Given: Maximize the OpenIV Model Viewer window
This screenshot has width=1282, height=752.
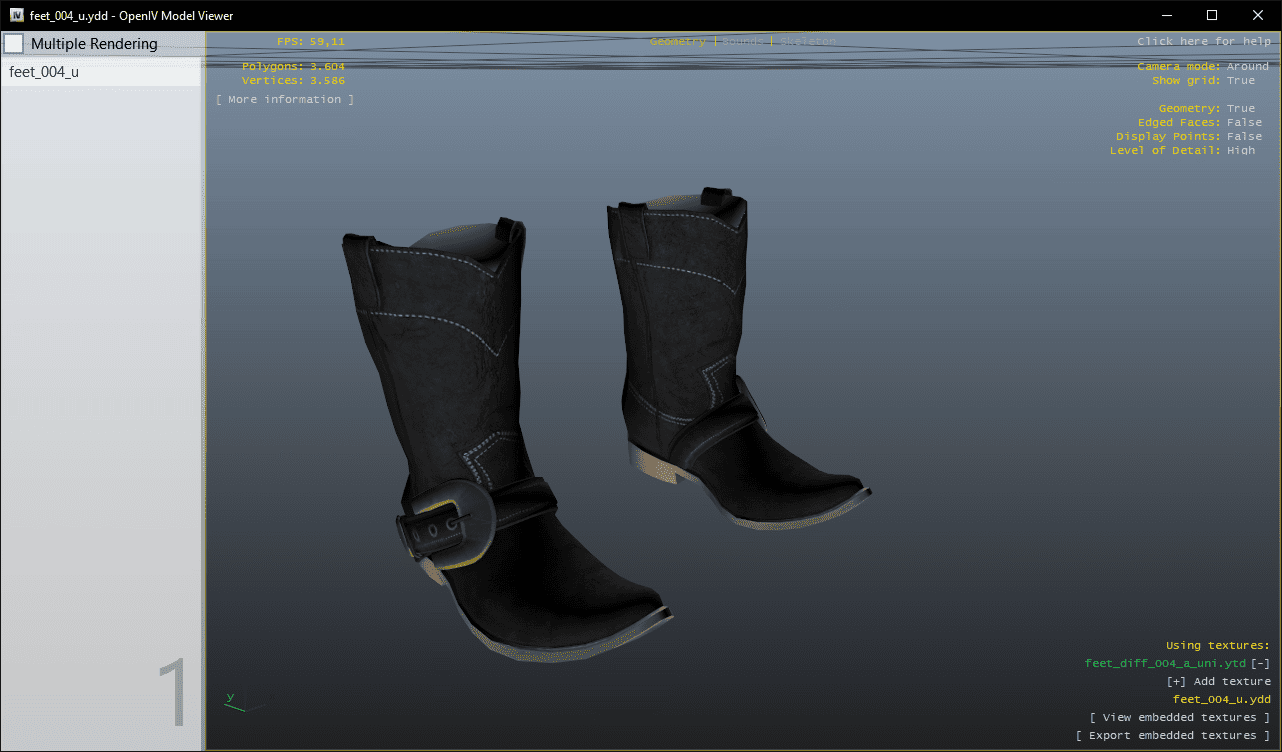Looking at the screenshot, I should (1212, 15).
